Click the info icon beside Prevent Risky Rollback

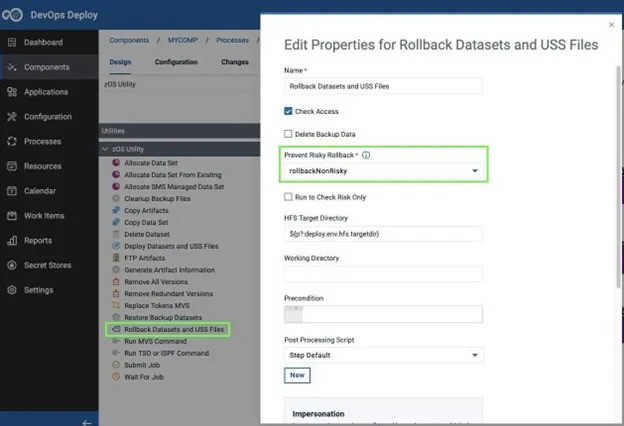(366, 156)
